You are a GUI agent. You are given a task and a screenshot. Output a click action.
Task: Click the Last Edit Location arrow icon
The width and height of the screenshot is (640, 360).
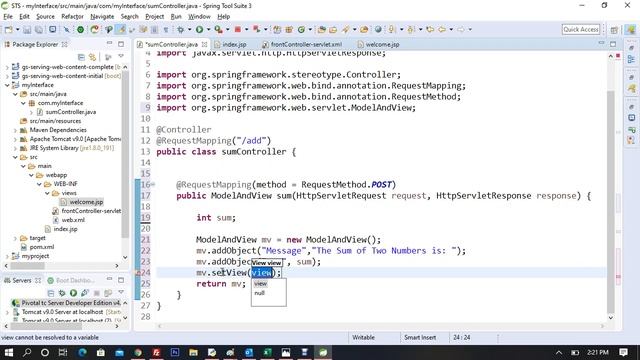click(430, 29)
